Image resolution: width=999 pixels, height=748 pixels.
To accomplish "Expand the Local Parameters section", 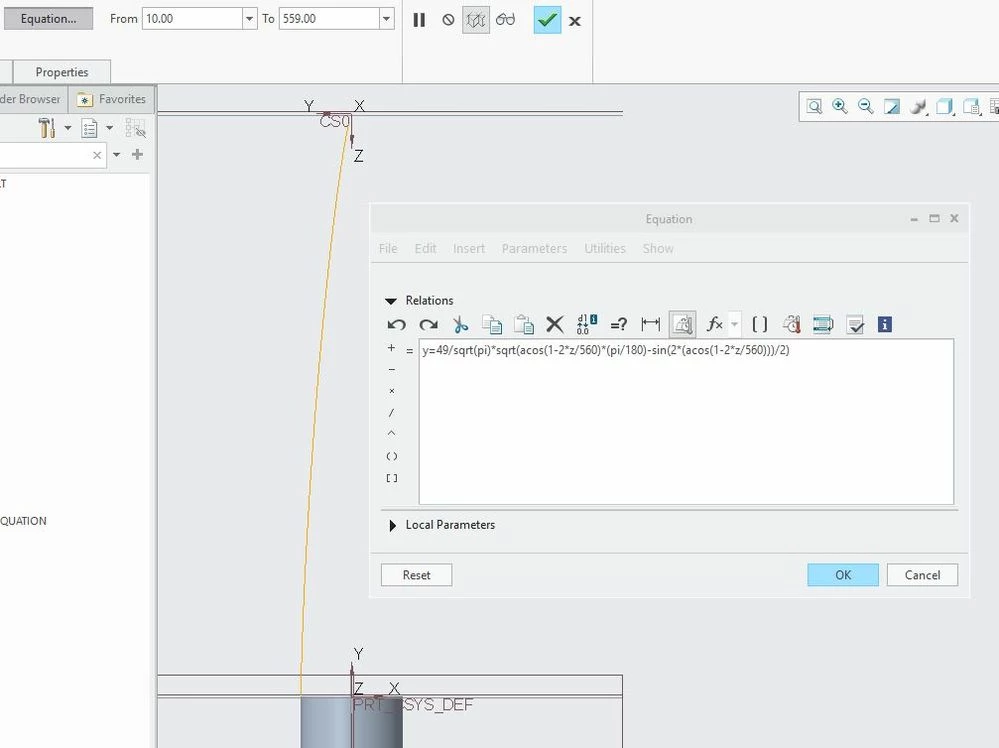I will [392, 525].
